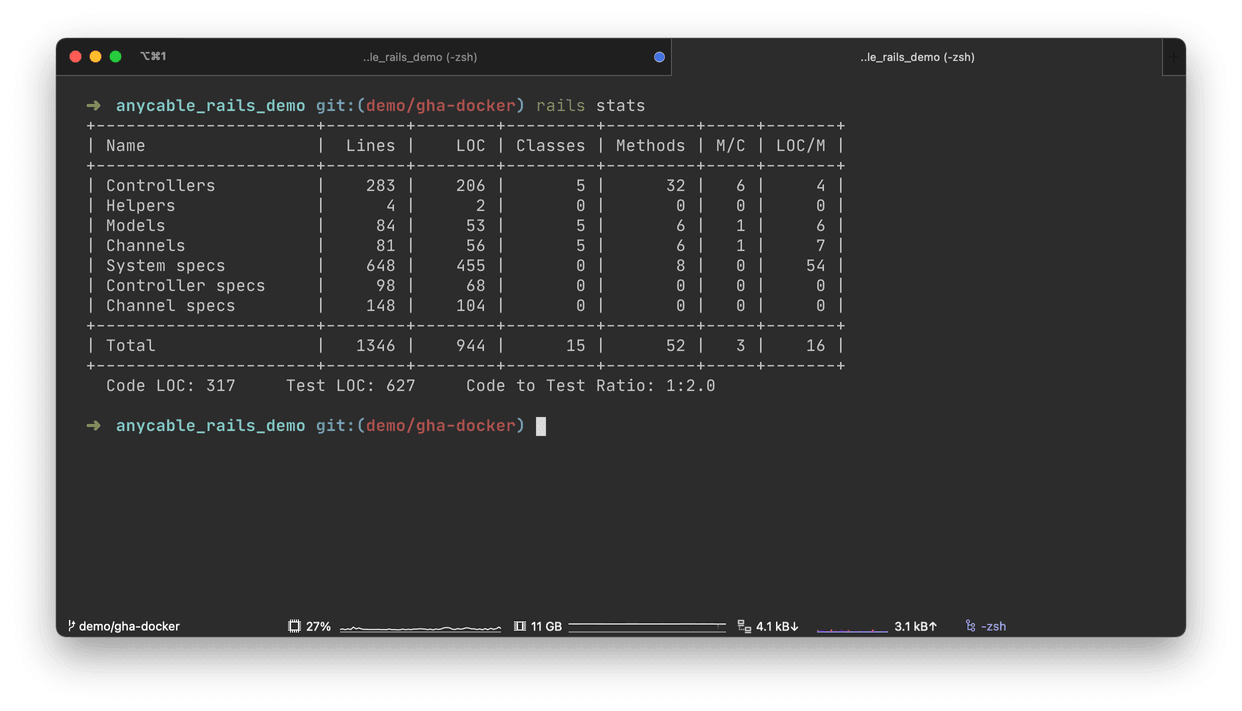Image resolution: width=1242 pixels, height=711 pixels.
Task: Click the memory usage progress bar
Action: click(647, 626)
